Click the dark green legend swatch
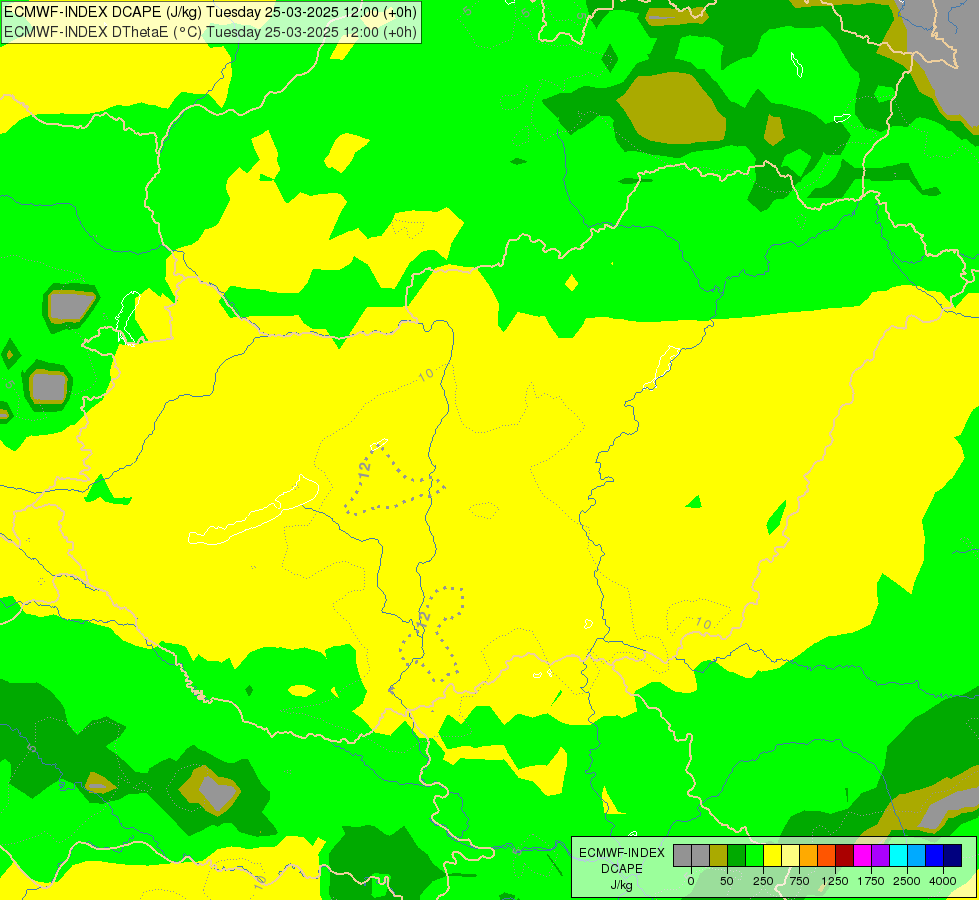The image size is (979, 900). click(736, 855)
